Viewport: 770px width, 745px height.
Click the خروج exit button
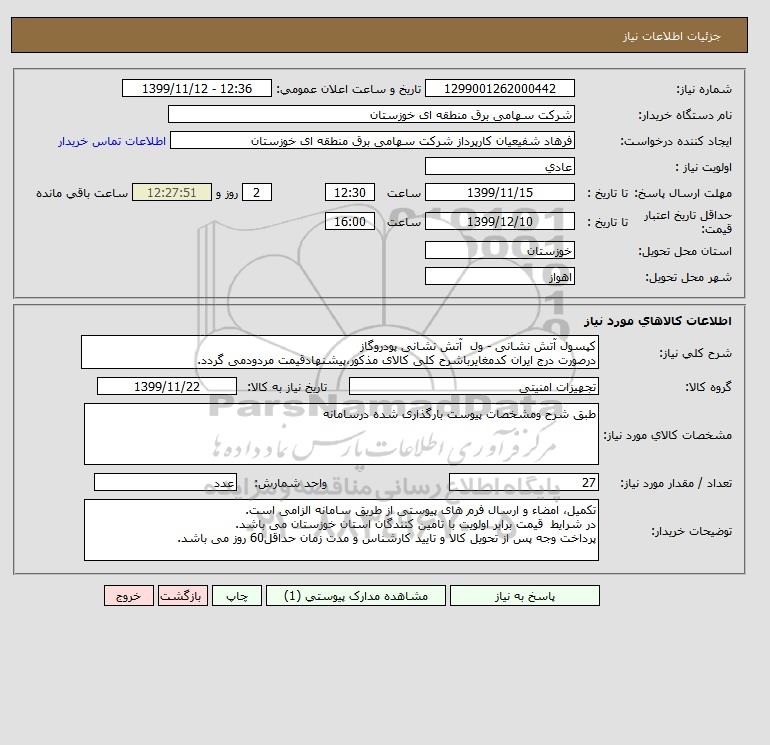click(129, 596)
